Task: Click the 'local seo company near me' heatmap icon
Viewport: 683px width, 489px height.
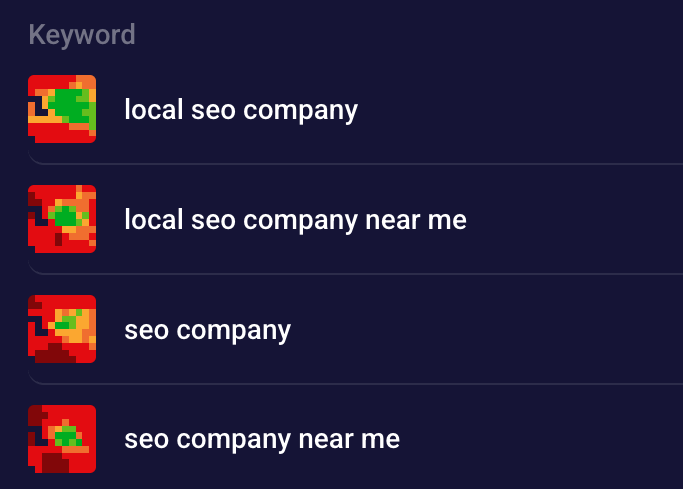Action: pos(62,219)
